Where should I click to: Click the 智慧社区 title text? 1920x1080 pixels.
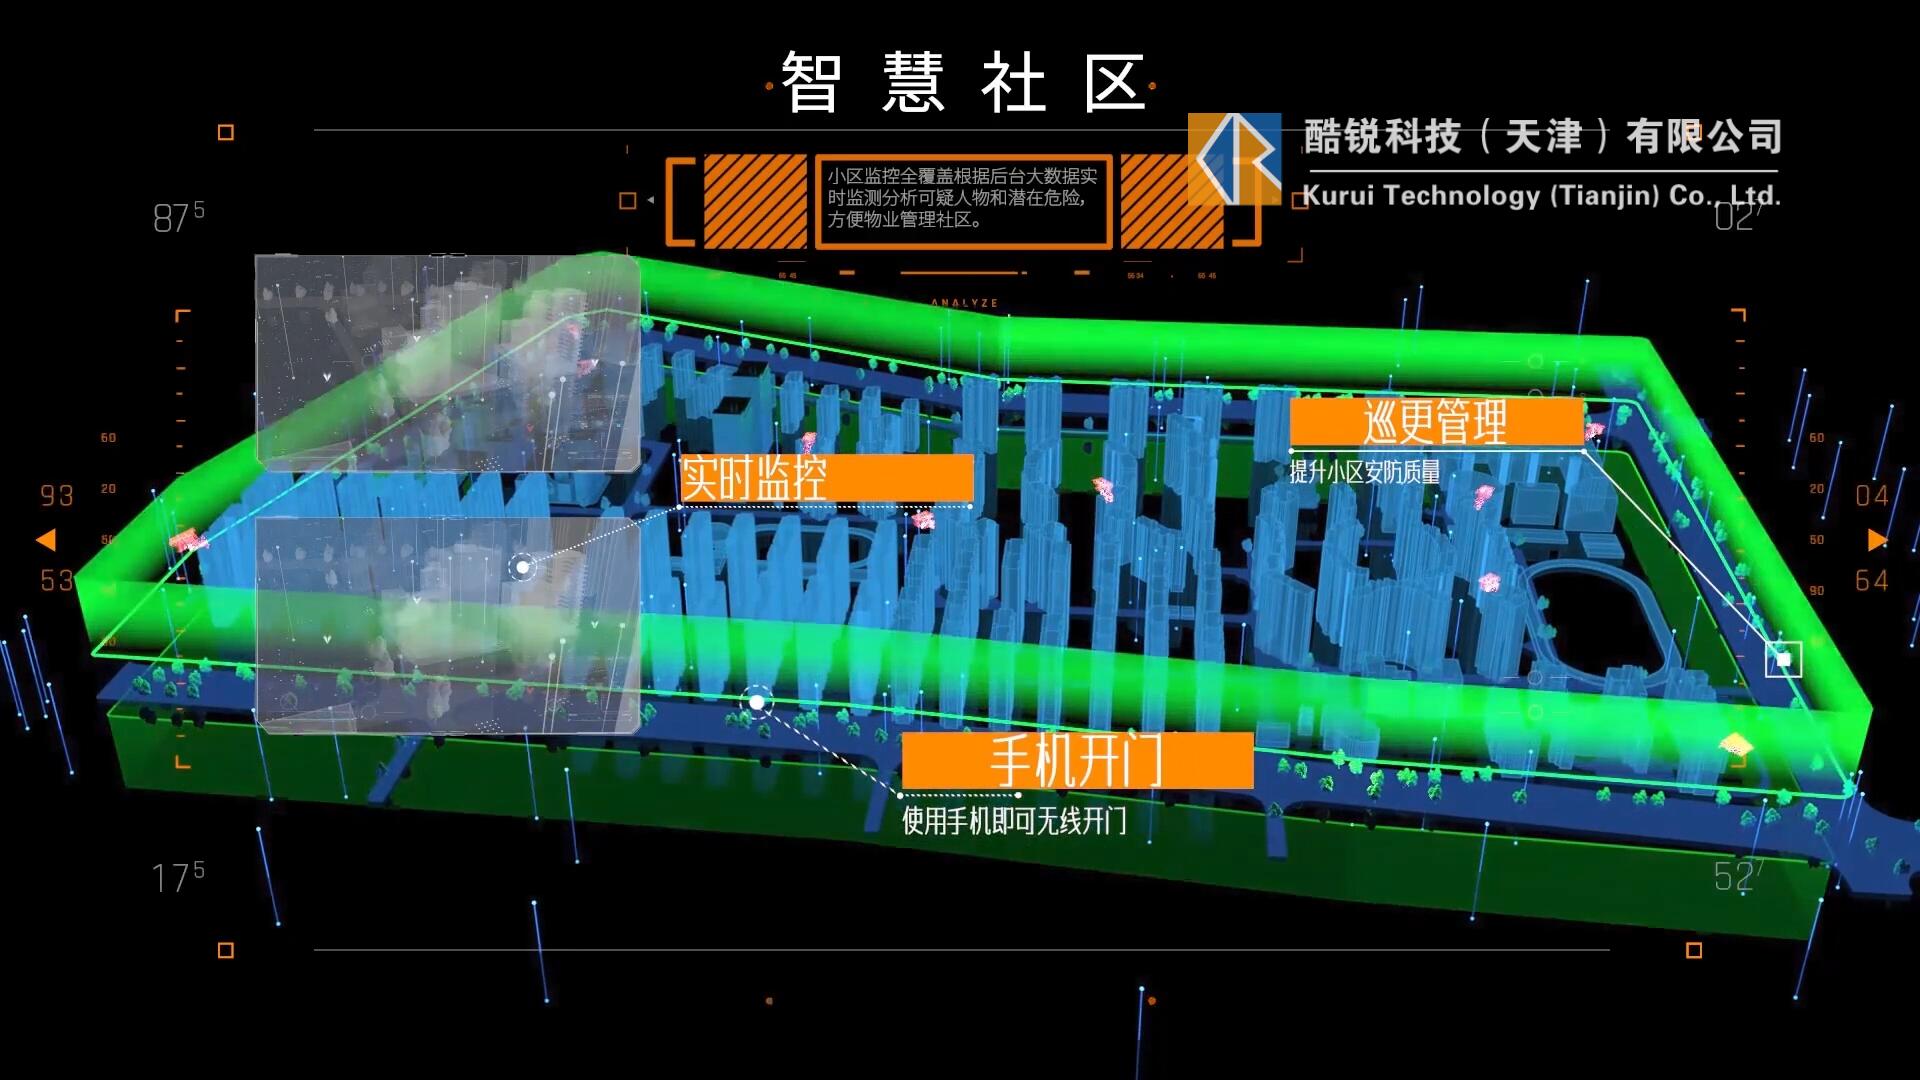click(962, 84)
